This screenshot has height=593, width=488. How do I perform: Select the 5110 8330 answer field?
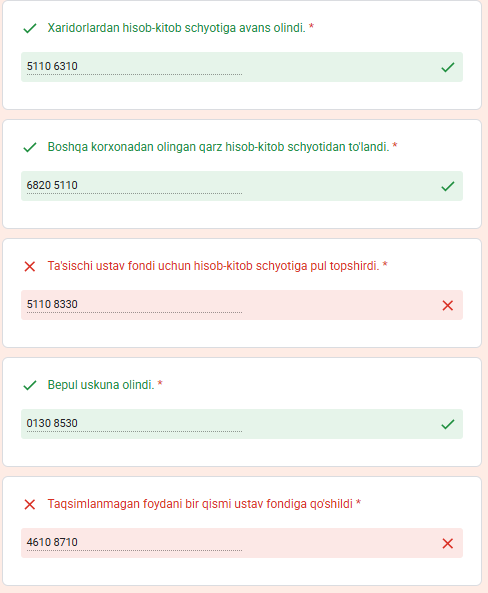click(242, 305)
